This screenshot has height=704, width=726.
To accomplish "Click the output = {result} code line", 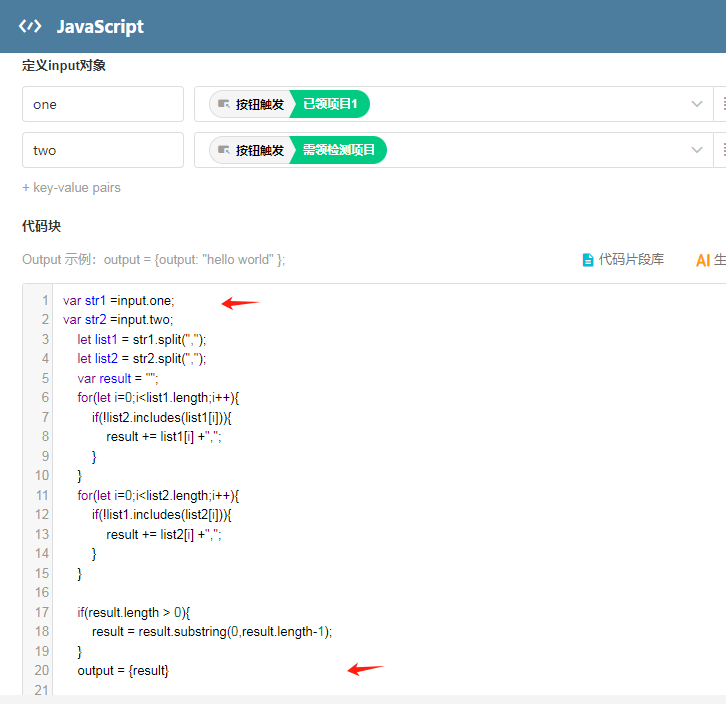I will click(x=123, y=670).
